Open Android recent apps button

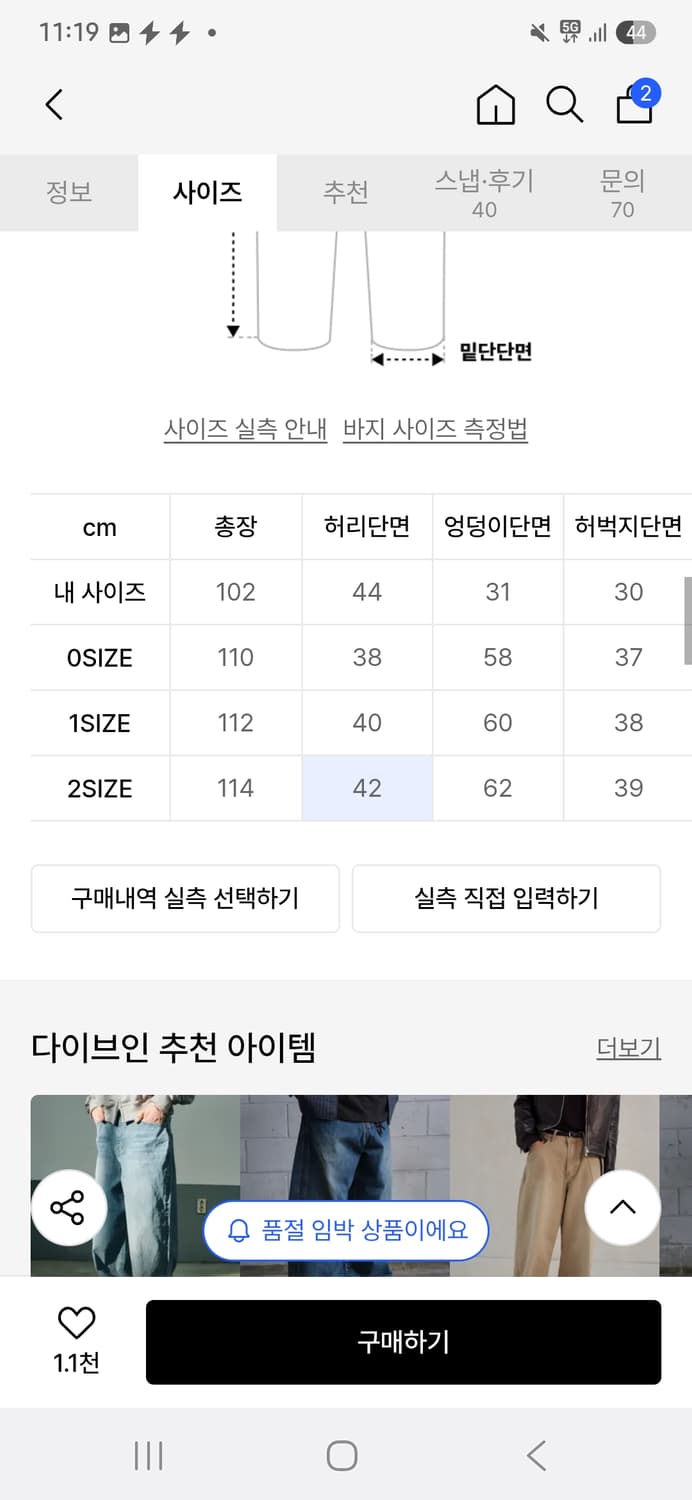click(x=147, y=1456)
